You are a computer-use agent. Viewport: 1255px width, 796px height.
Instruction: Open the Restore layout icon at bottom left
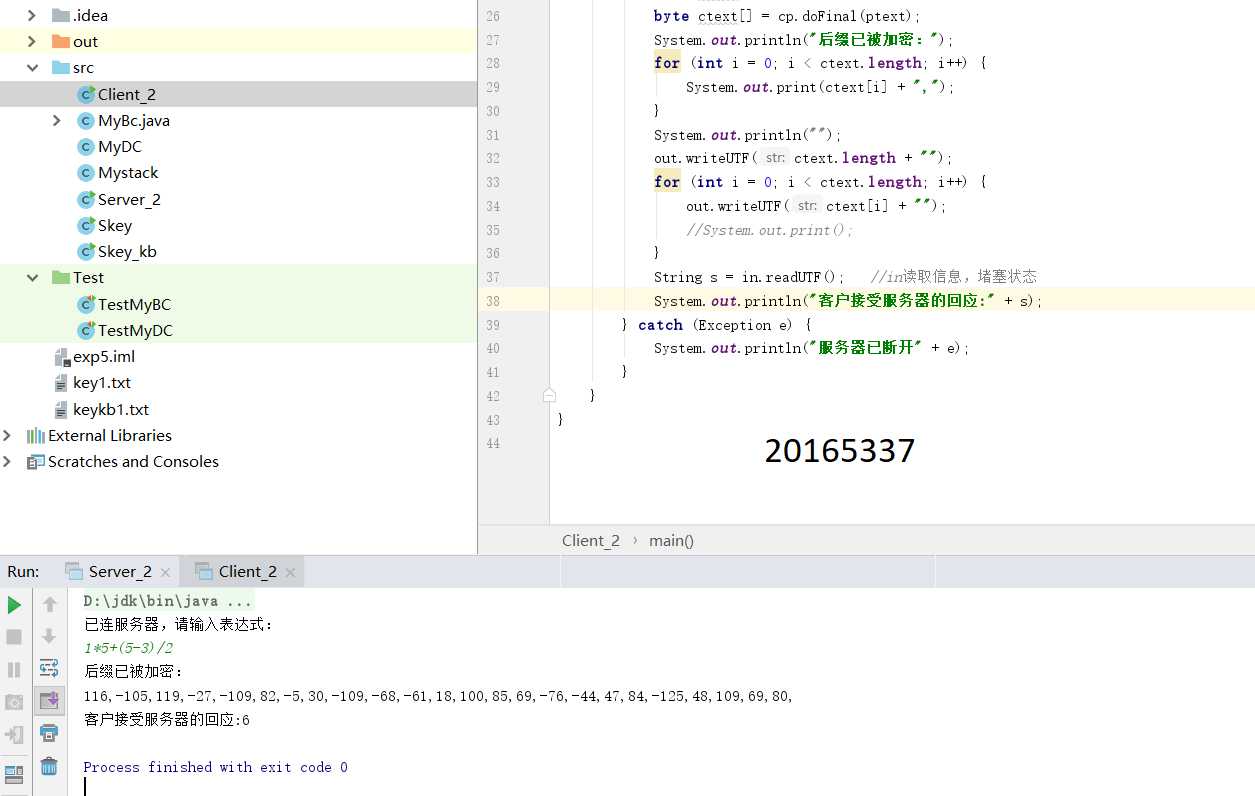pos(14,774)
